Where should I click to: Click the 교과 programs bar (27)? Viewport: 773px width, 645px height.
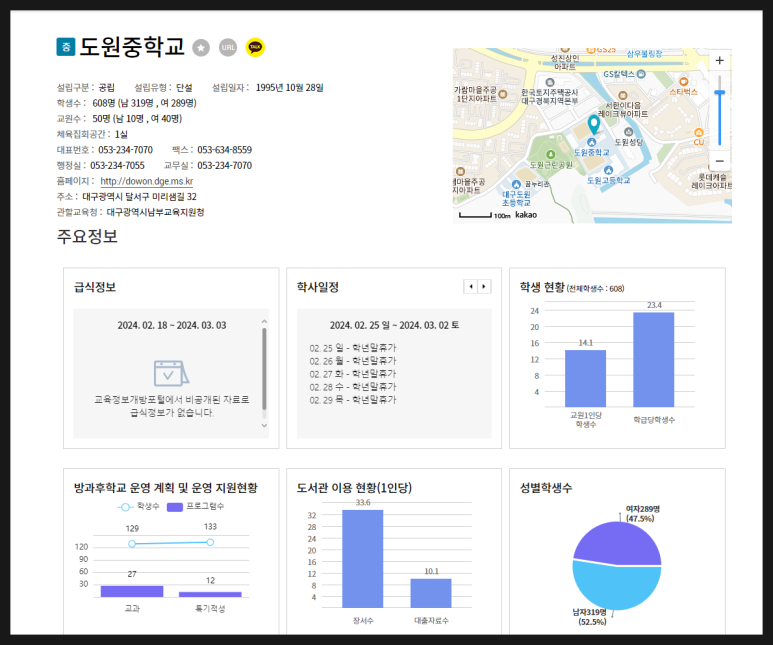[132, 591]
